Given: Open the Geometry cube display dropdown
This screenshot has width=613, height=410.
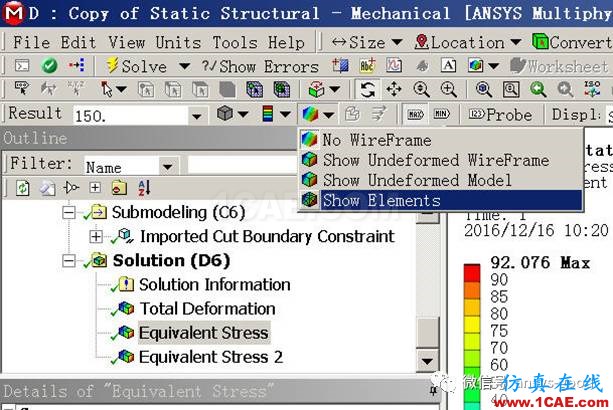Looking at the screenshot, I should pyautogui.click(x=243, y=114).
